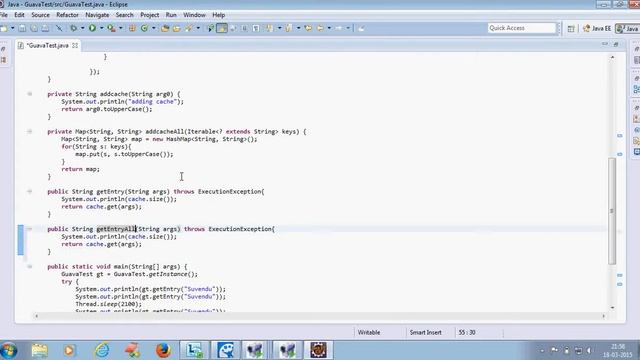Image resolution: width=640 pixels, height=360 pixels.
Task: Open the Project menu
Action: click(x=149, y=15)
